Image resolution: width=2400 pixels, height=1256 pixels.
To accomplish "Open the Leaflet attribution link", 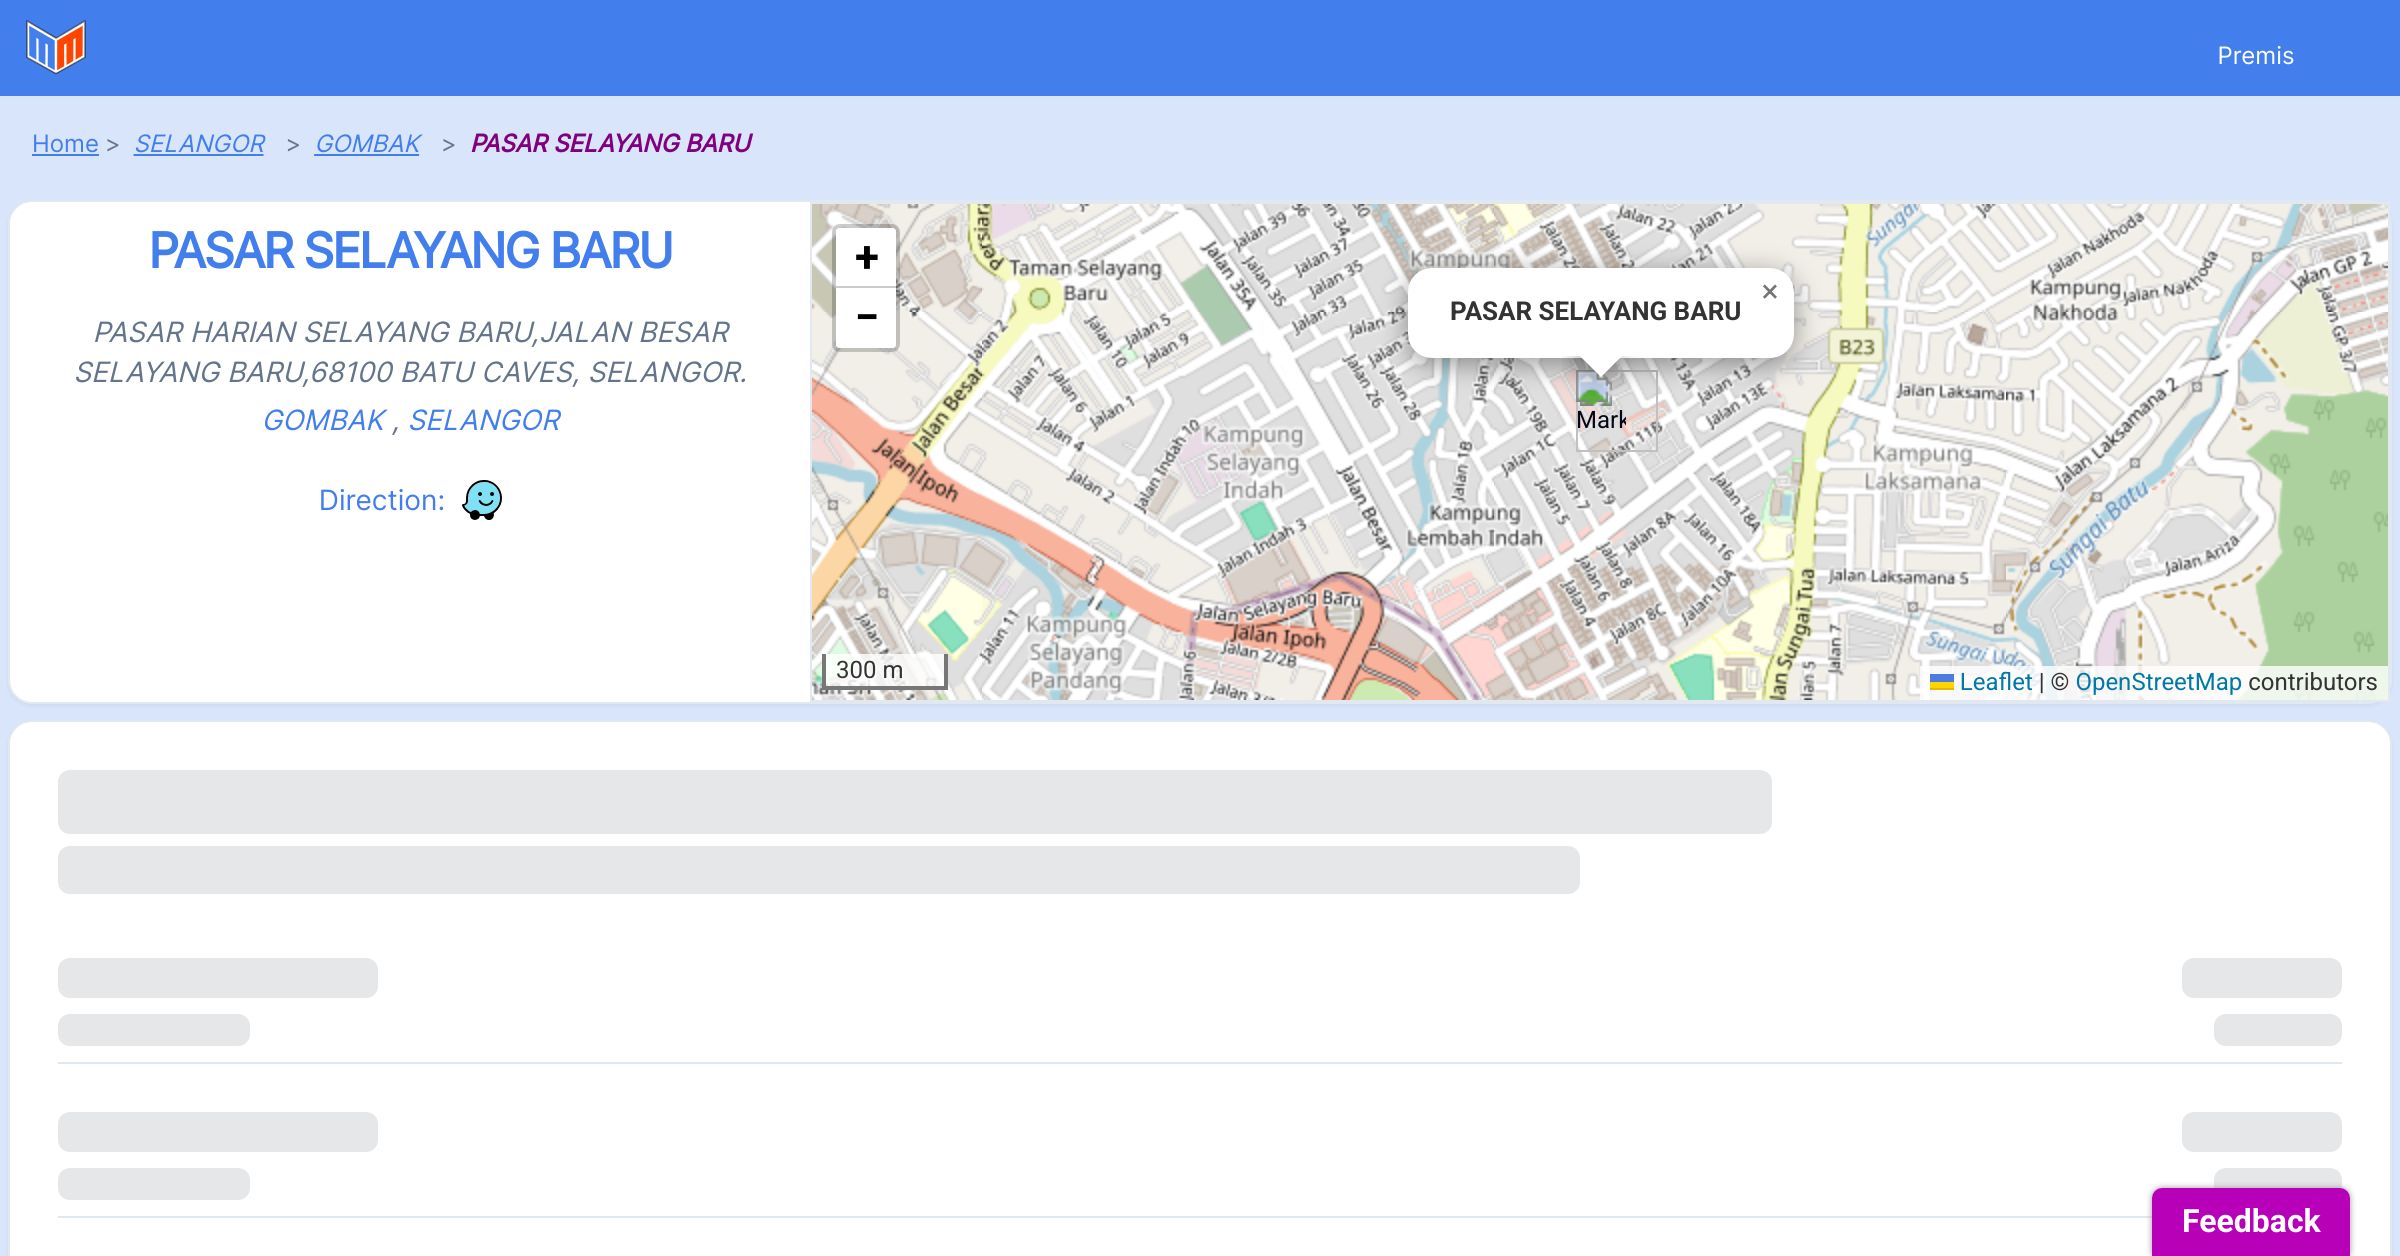I will (1995, 682).
